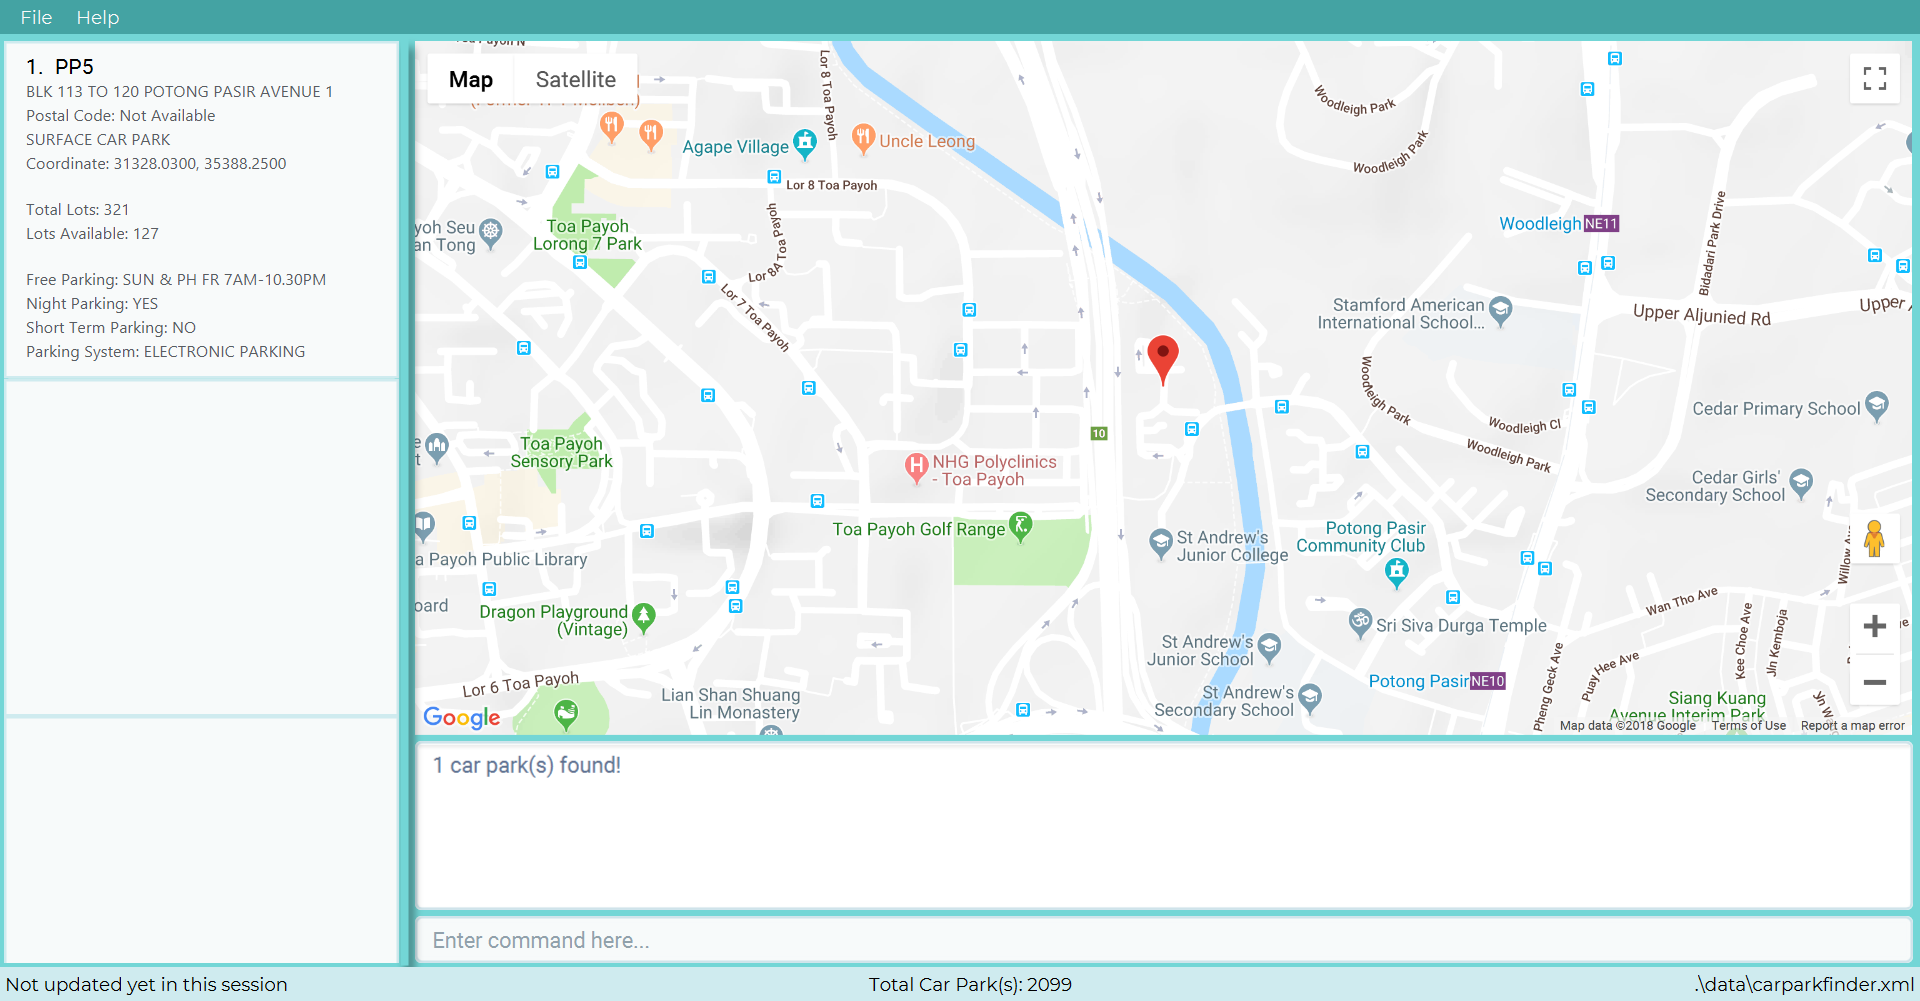The height and width of the screenshot is (1001, 1920).
Task: Open Terms of Use link
Action: tap(1748, 726)
